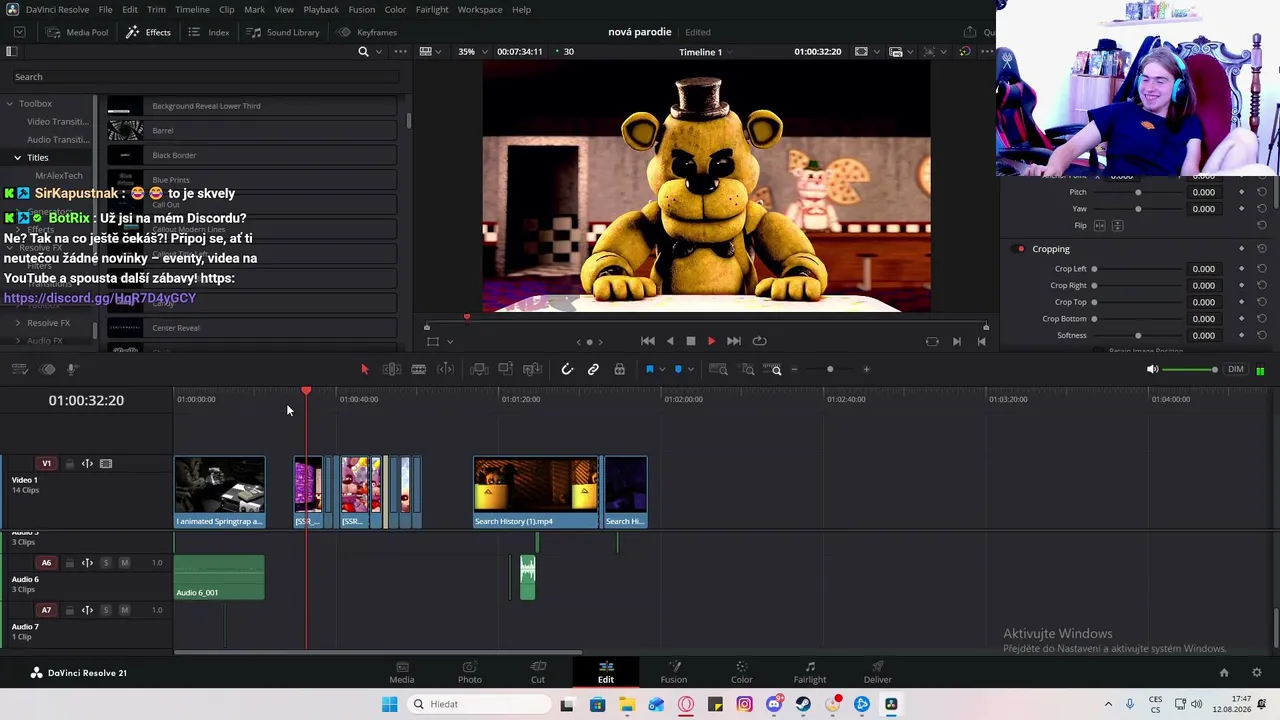The image size is (1280, 720).
Task: Click the timeline Full Extent Zoom icon
Action: [718, 370]
